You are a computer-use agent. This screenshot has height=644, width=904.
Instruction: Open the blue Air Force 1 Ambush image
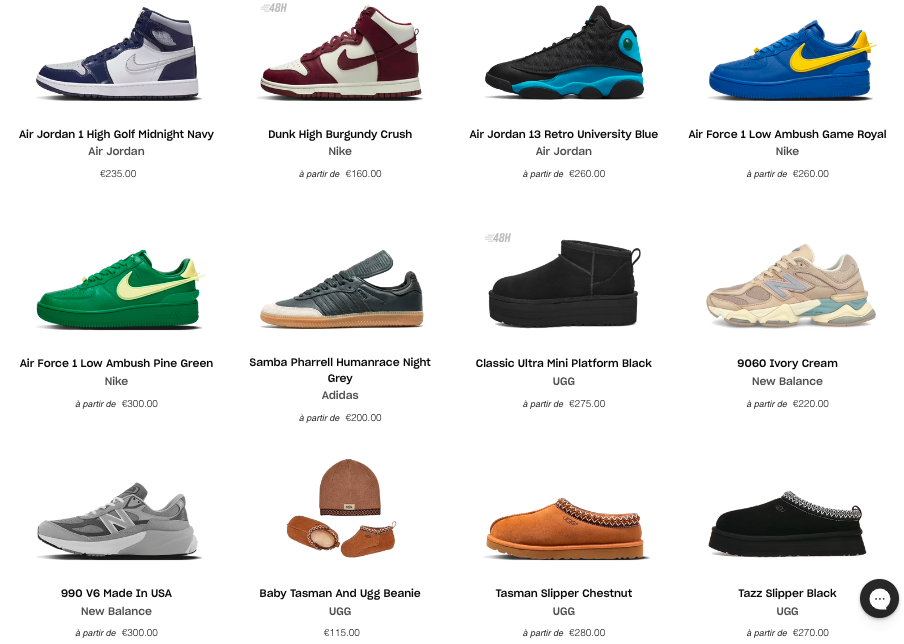pos(790,61)
